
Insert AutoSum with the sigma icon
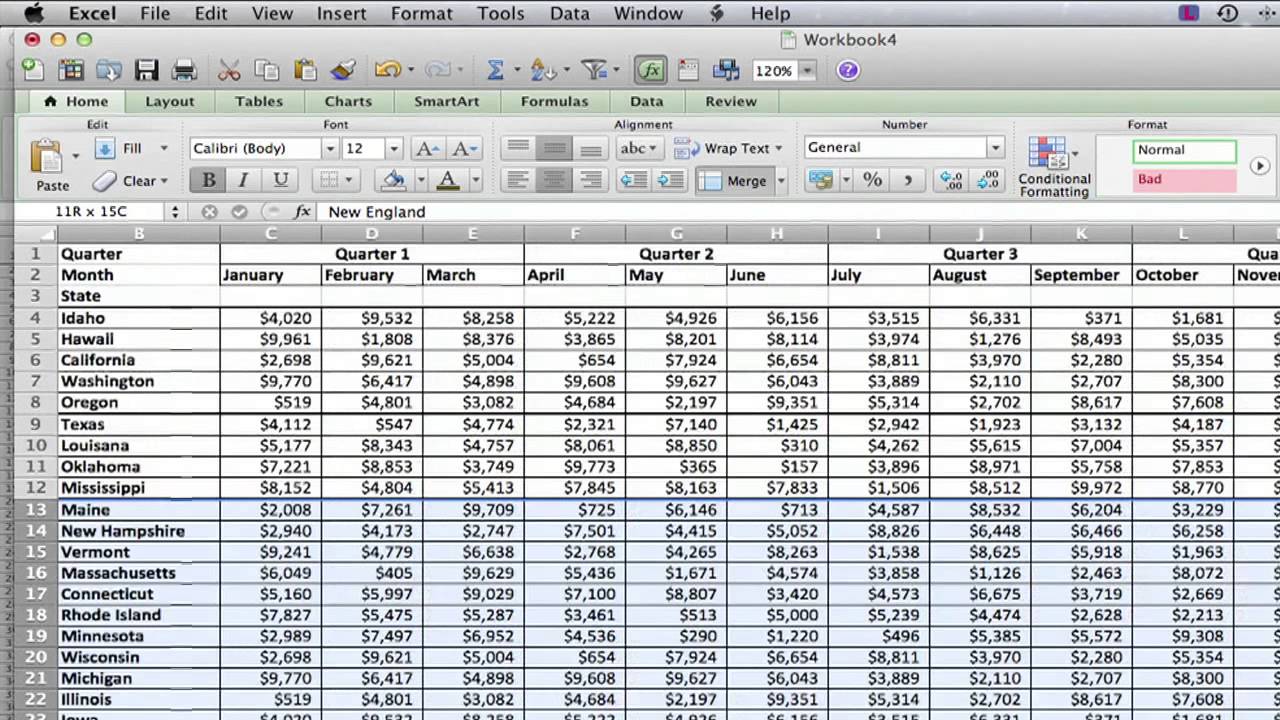tap(495, 70)
